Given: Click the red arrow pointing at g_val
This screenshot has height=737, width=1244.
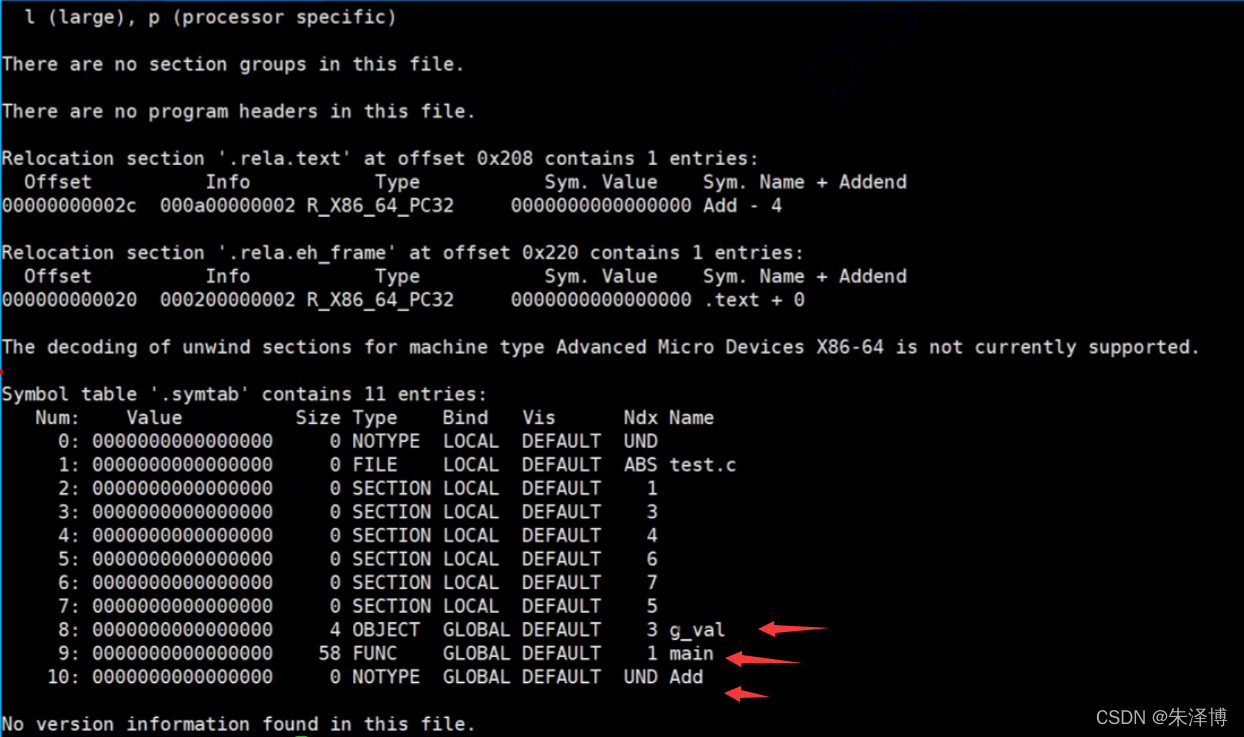Looking at the screenshot, I should pos(793,629).
